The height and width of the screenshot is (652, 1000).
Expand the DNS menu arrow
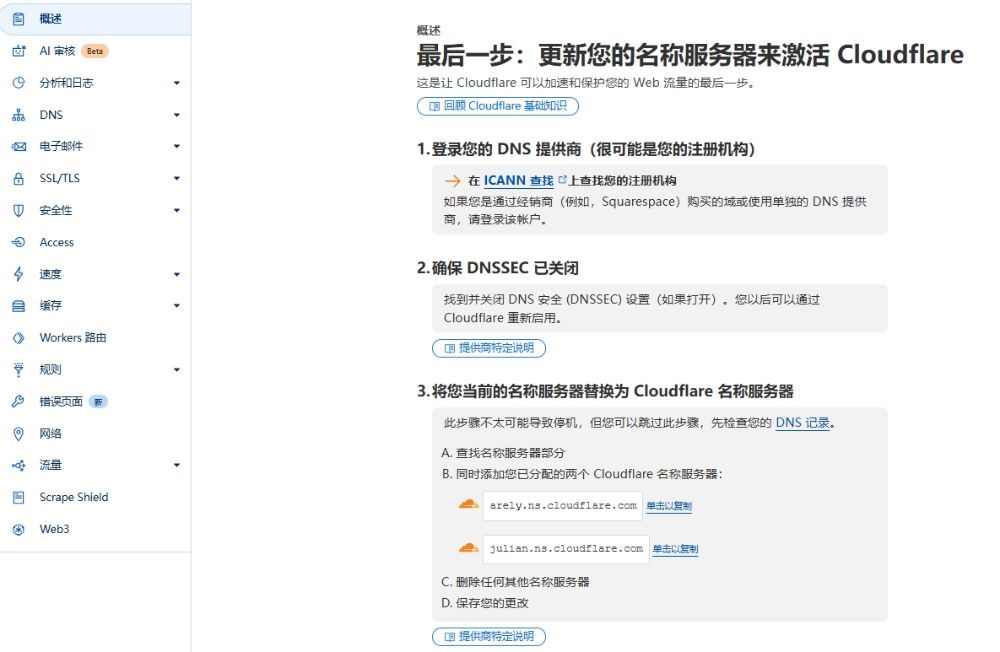click(177, 115)
